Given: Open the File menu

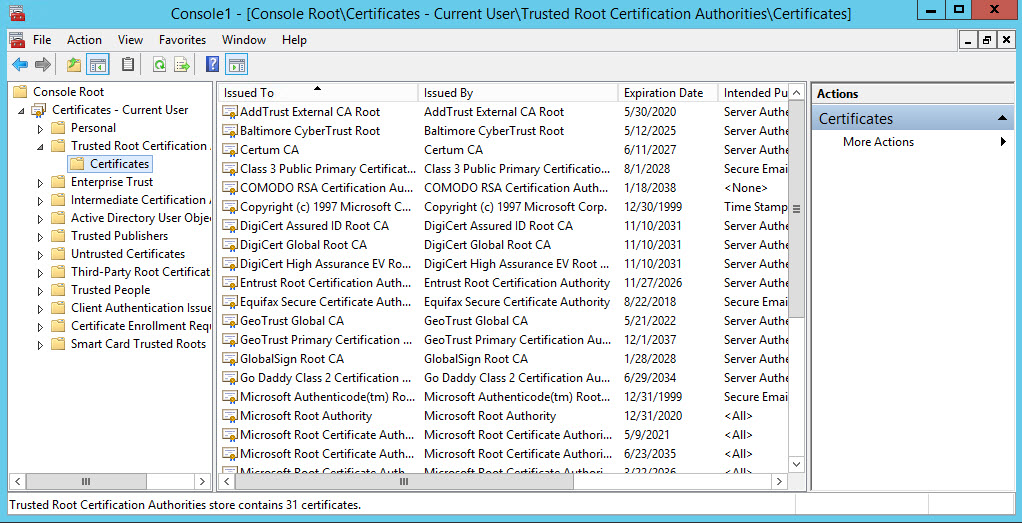Looking at the screenshot, I should pyautogui.click(x=42, y=40).
